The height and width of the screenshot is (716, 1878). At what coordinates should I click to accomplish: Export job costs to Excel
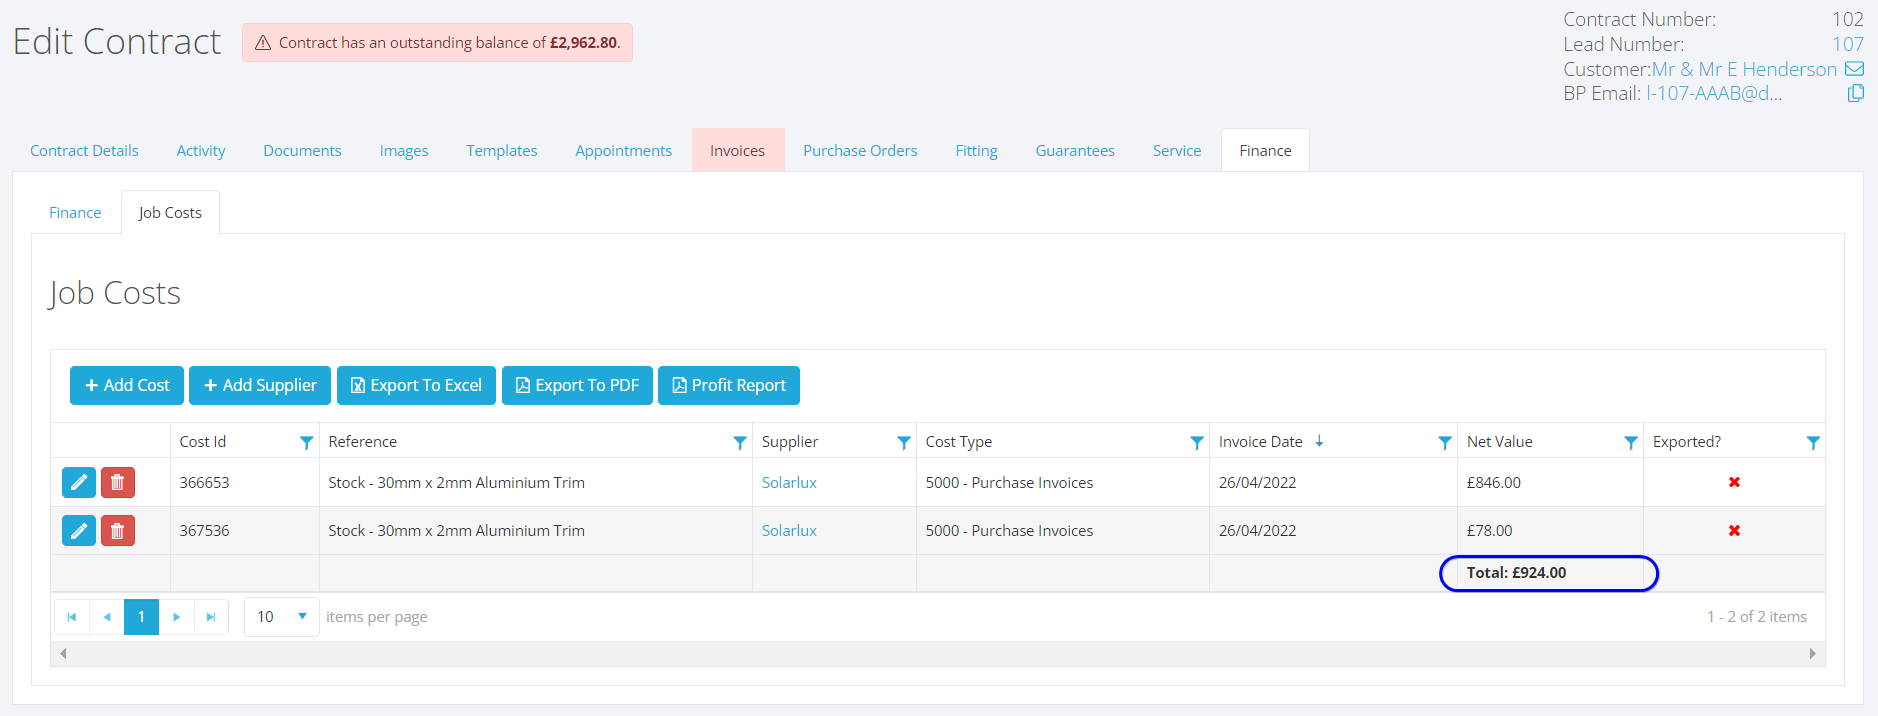[x=416, y=386]
